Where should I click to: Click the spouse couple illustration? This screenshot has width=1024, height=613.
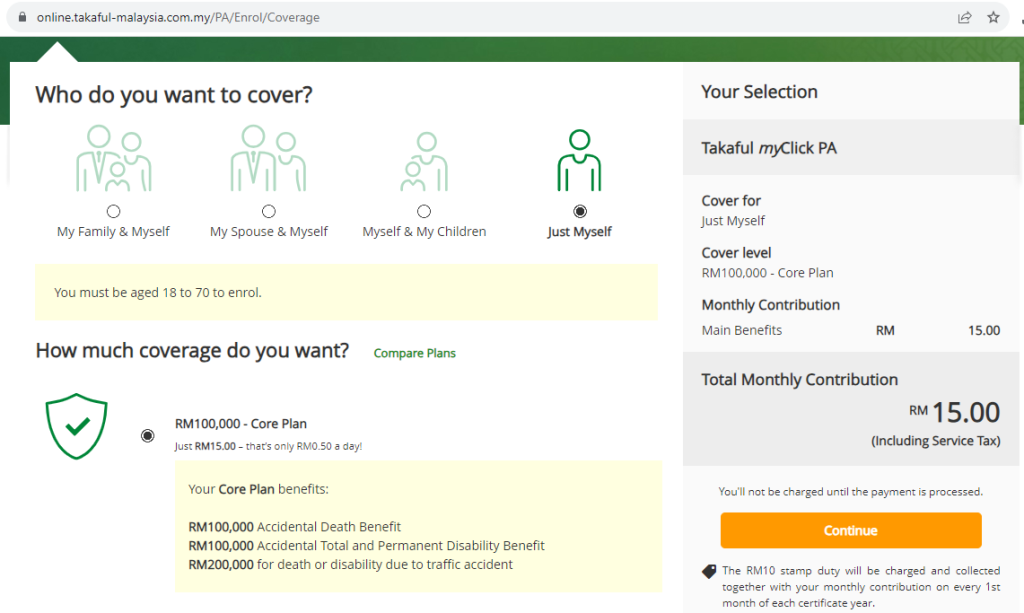click(x=268, y=159)
